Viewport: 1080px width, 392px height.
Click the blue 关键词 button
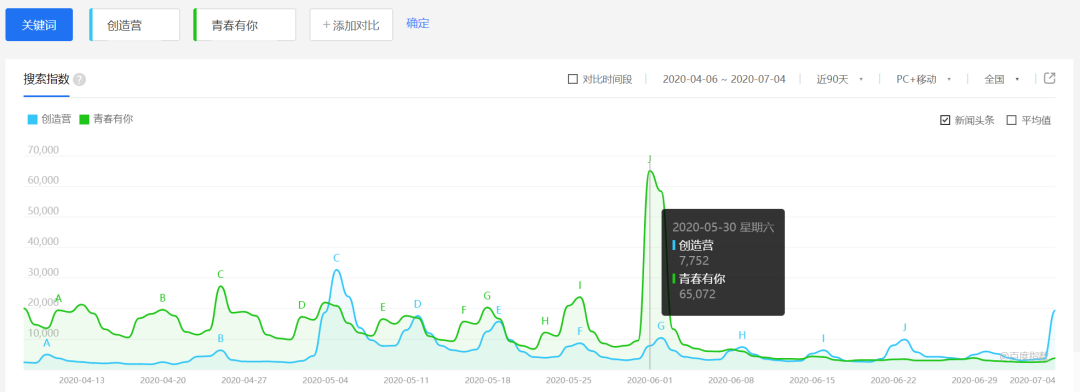tap(39, 25)
